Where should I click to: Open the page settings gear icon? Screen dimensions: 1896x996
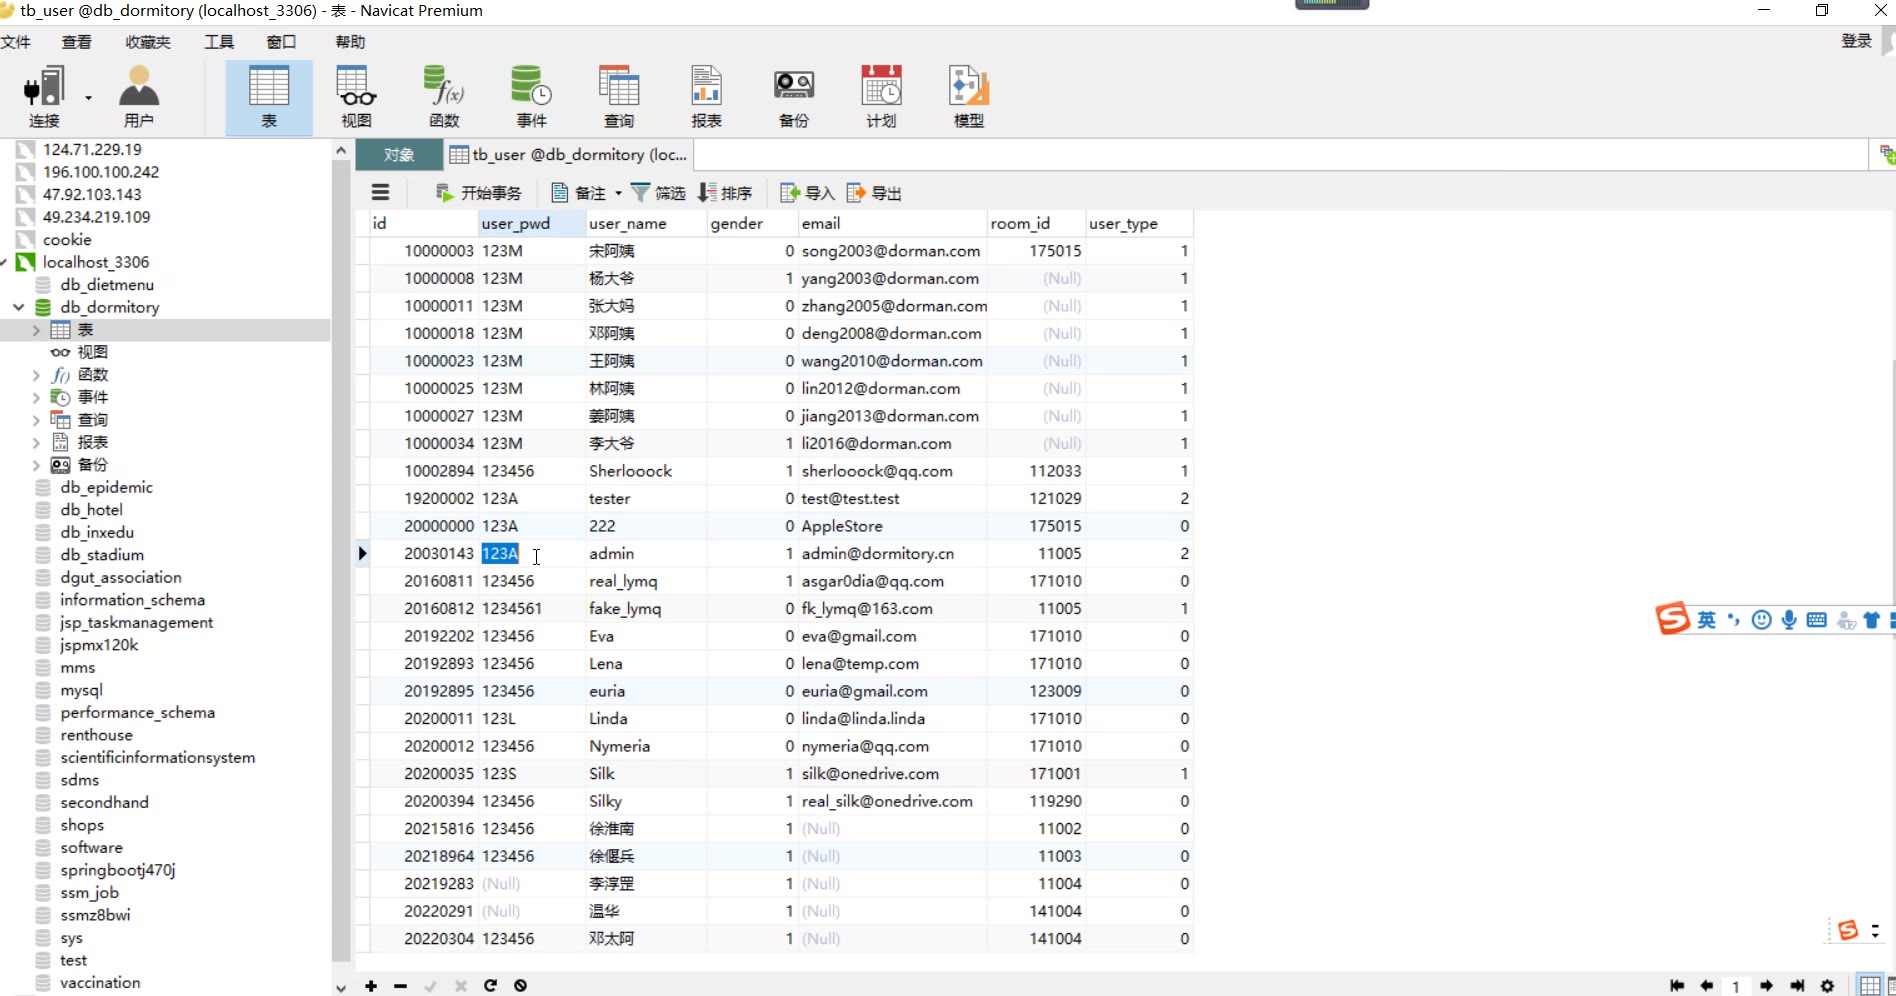coord(1828,986)
